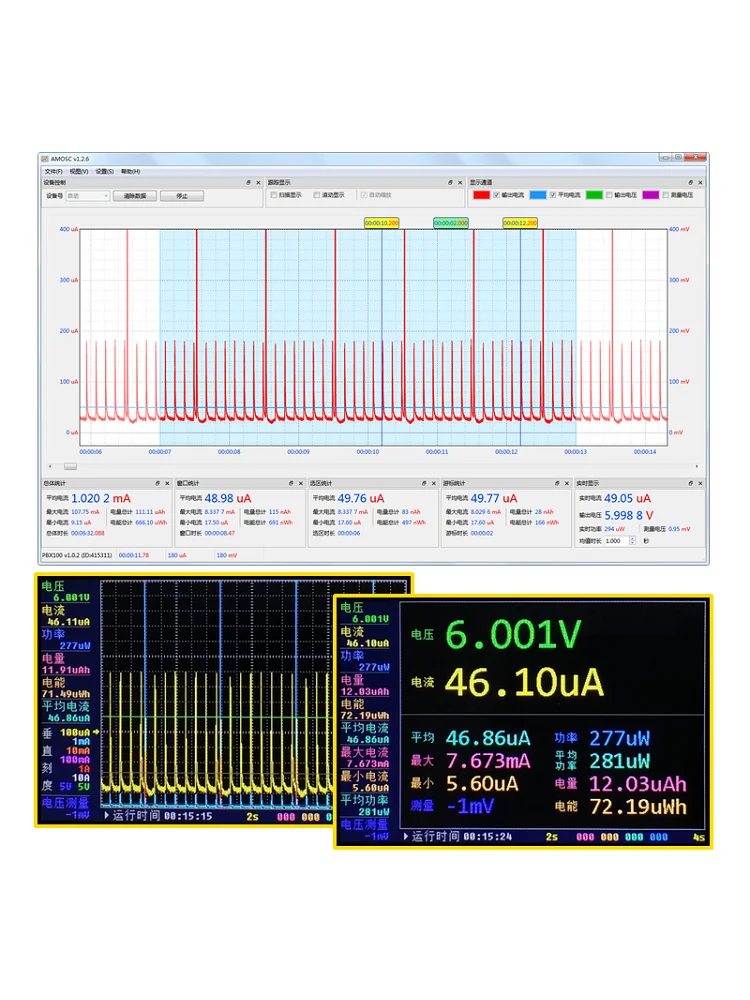Close the 跟踪显示 panel
Viewport: 750px width, 1000px height.
tap(460, 182)
